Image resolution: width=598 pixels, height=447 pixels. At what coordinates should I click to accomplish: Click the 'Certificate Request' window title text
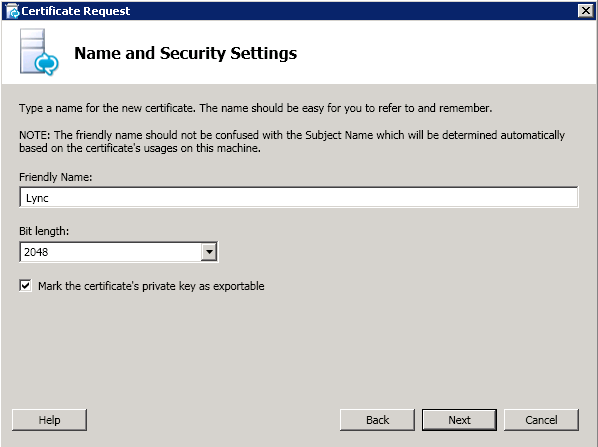[76, 11]
